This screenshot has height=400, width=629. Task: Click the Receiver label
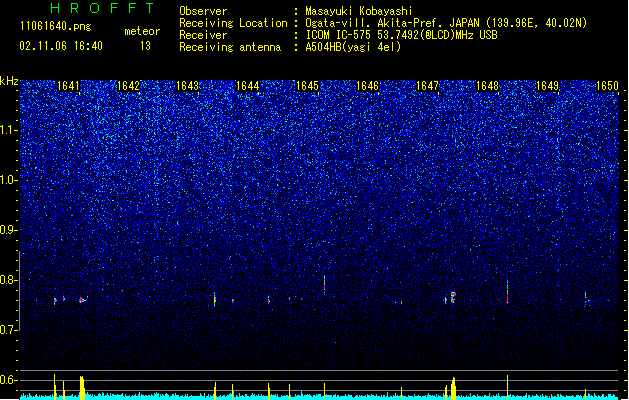[x=203, y=35]
